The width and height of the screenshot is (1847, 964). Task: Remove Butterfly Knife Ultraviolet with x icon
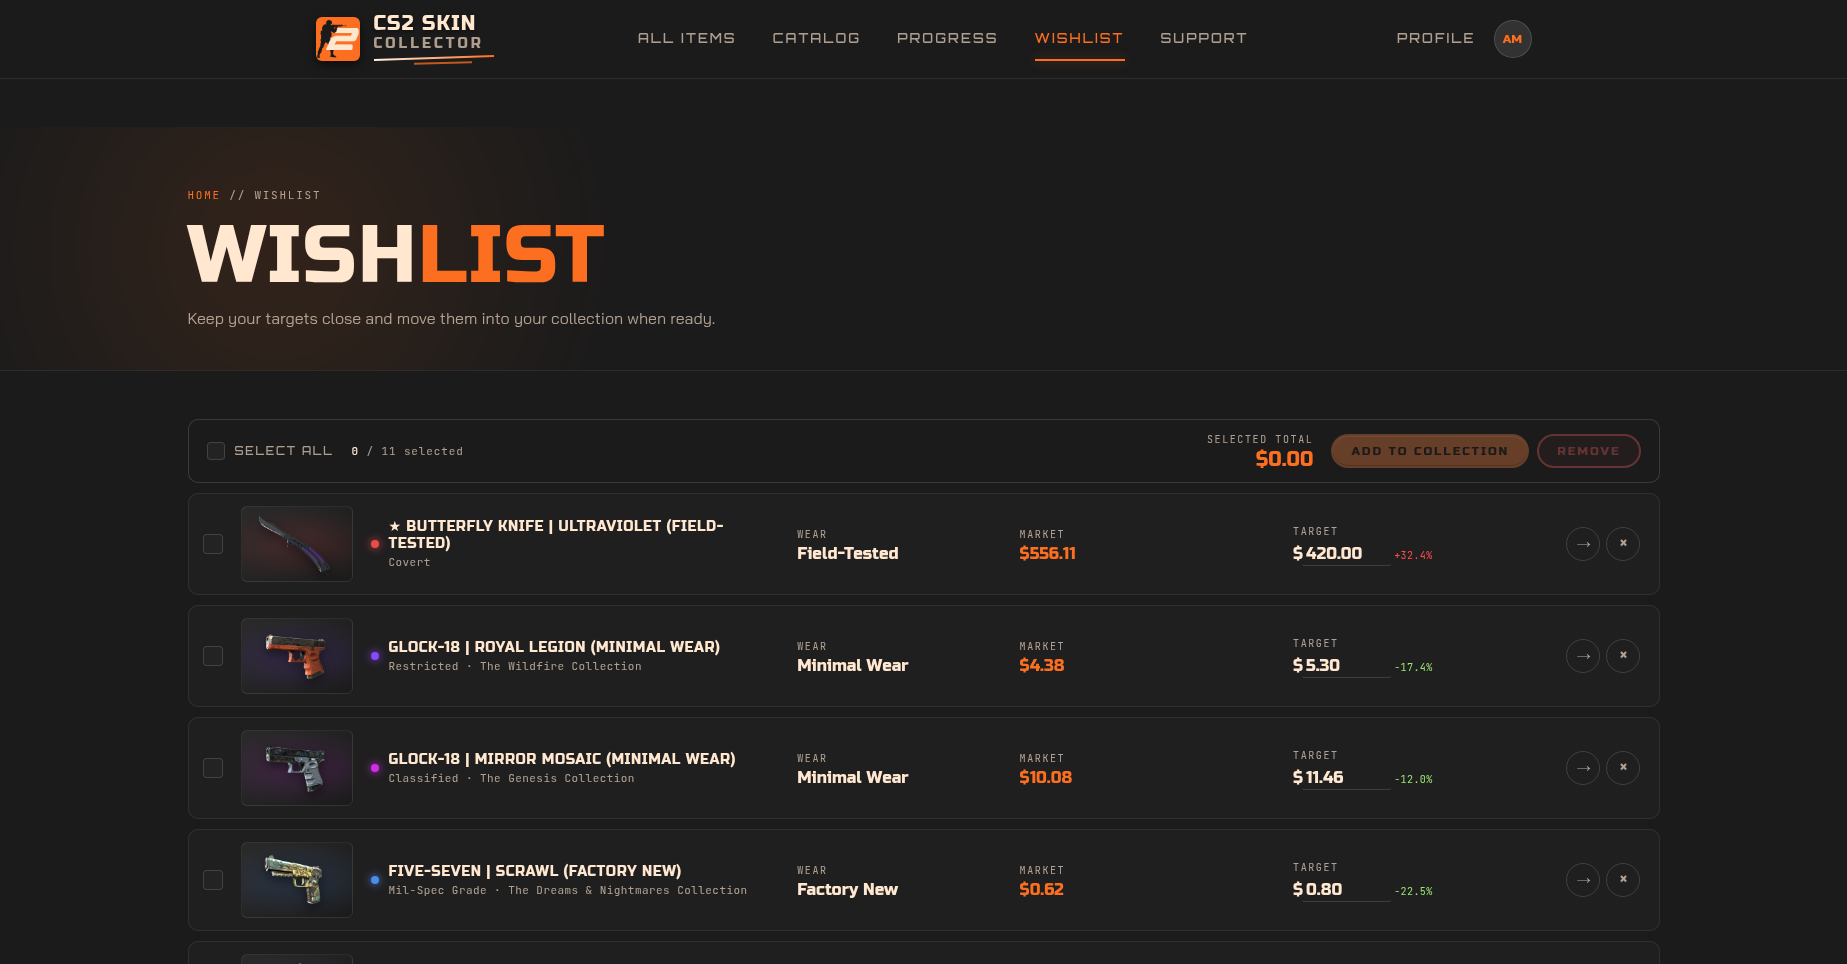(x=1622, y=544)
